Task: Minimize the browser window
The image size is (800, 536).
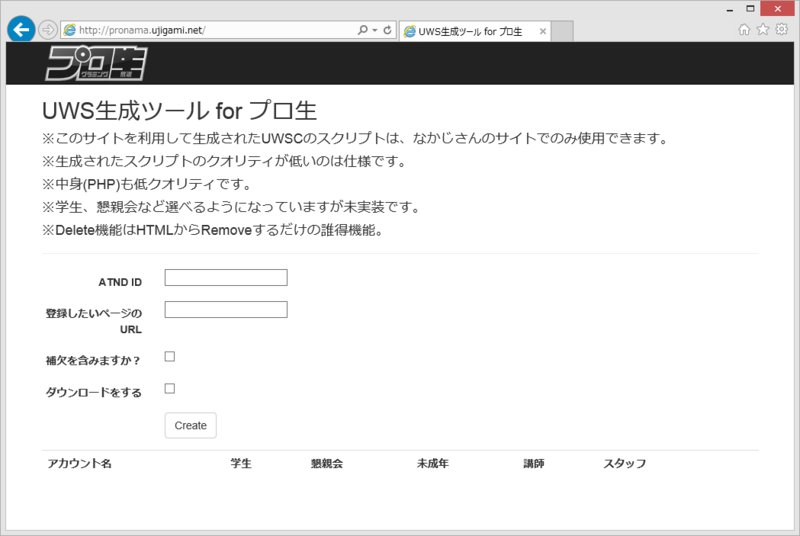Action: point(730,9)
